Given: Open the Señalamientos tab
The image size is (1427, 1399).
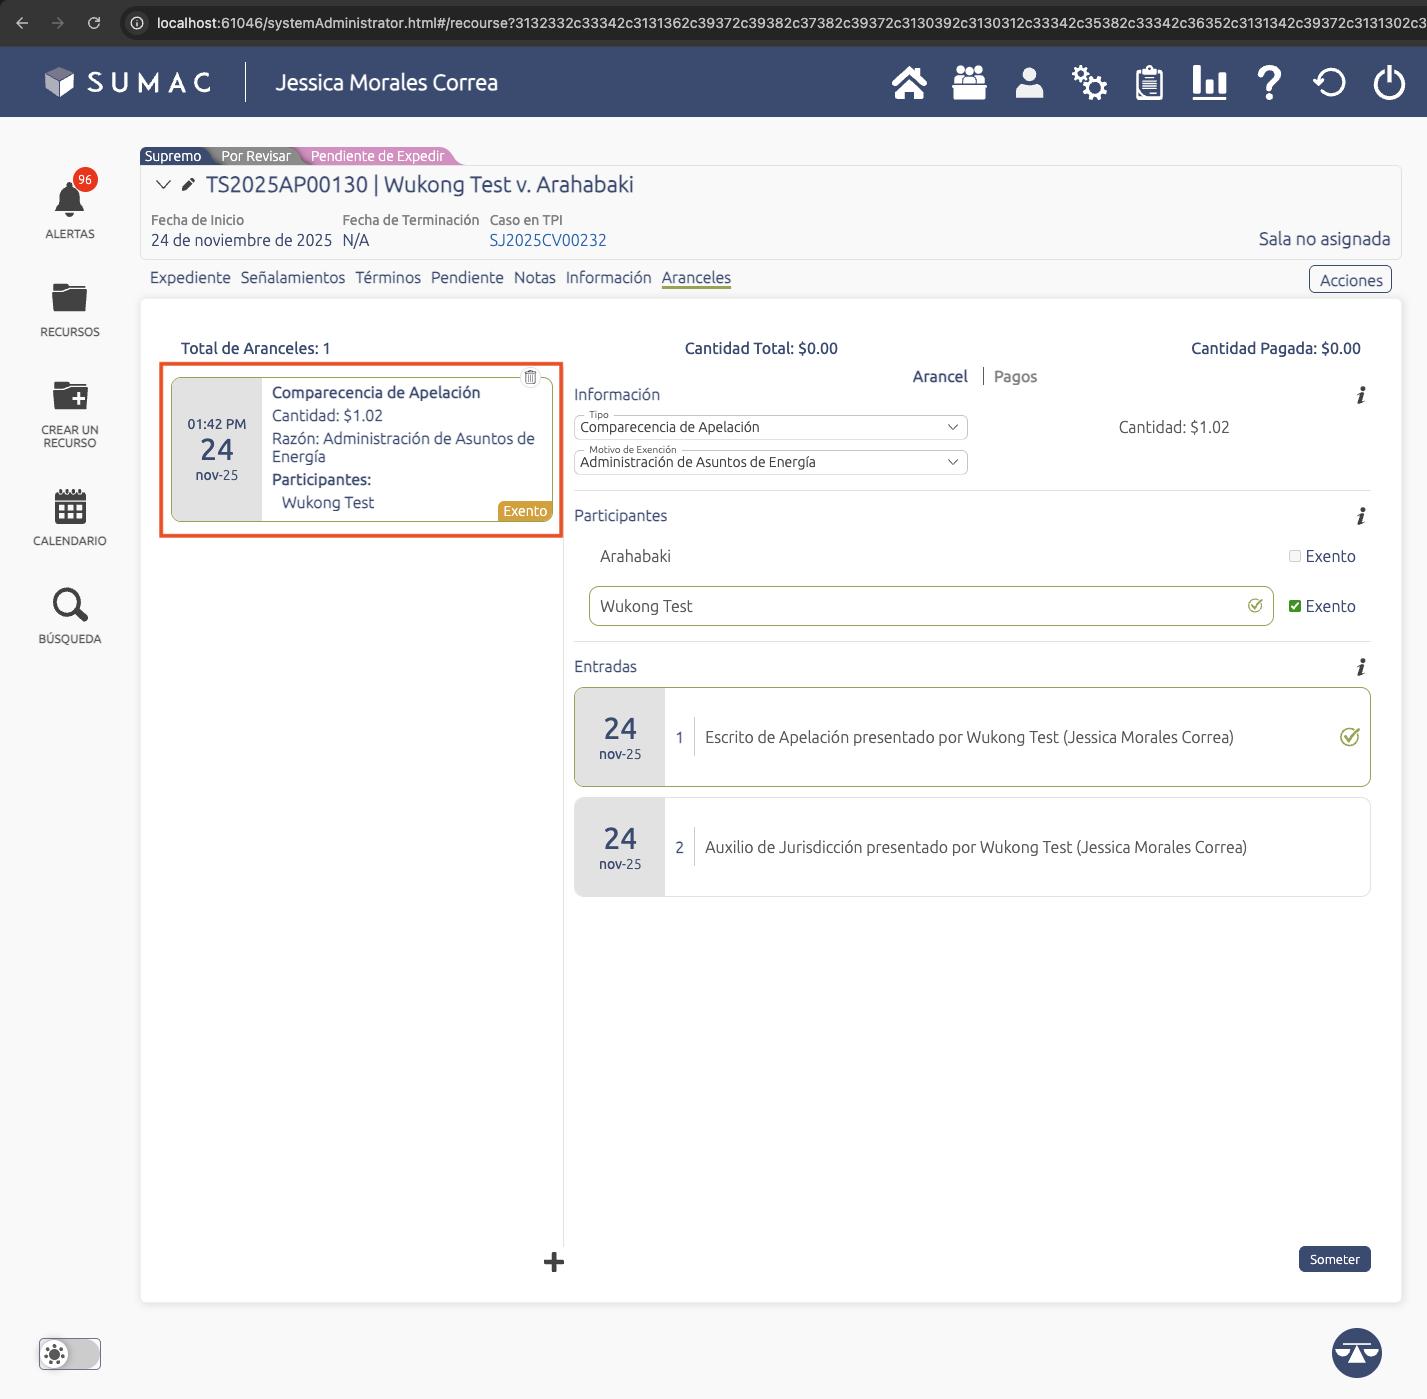Looking at the screenshot, I should point(292,278).
